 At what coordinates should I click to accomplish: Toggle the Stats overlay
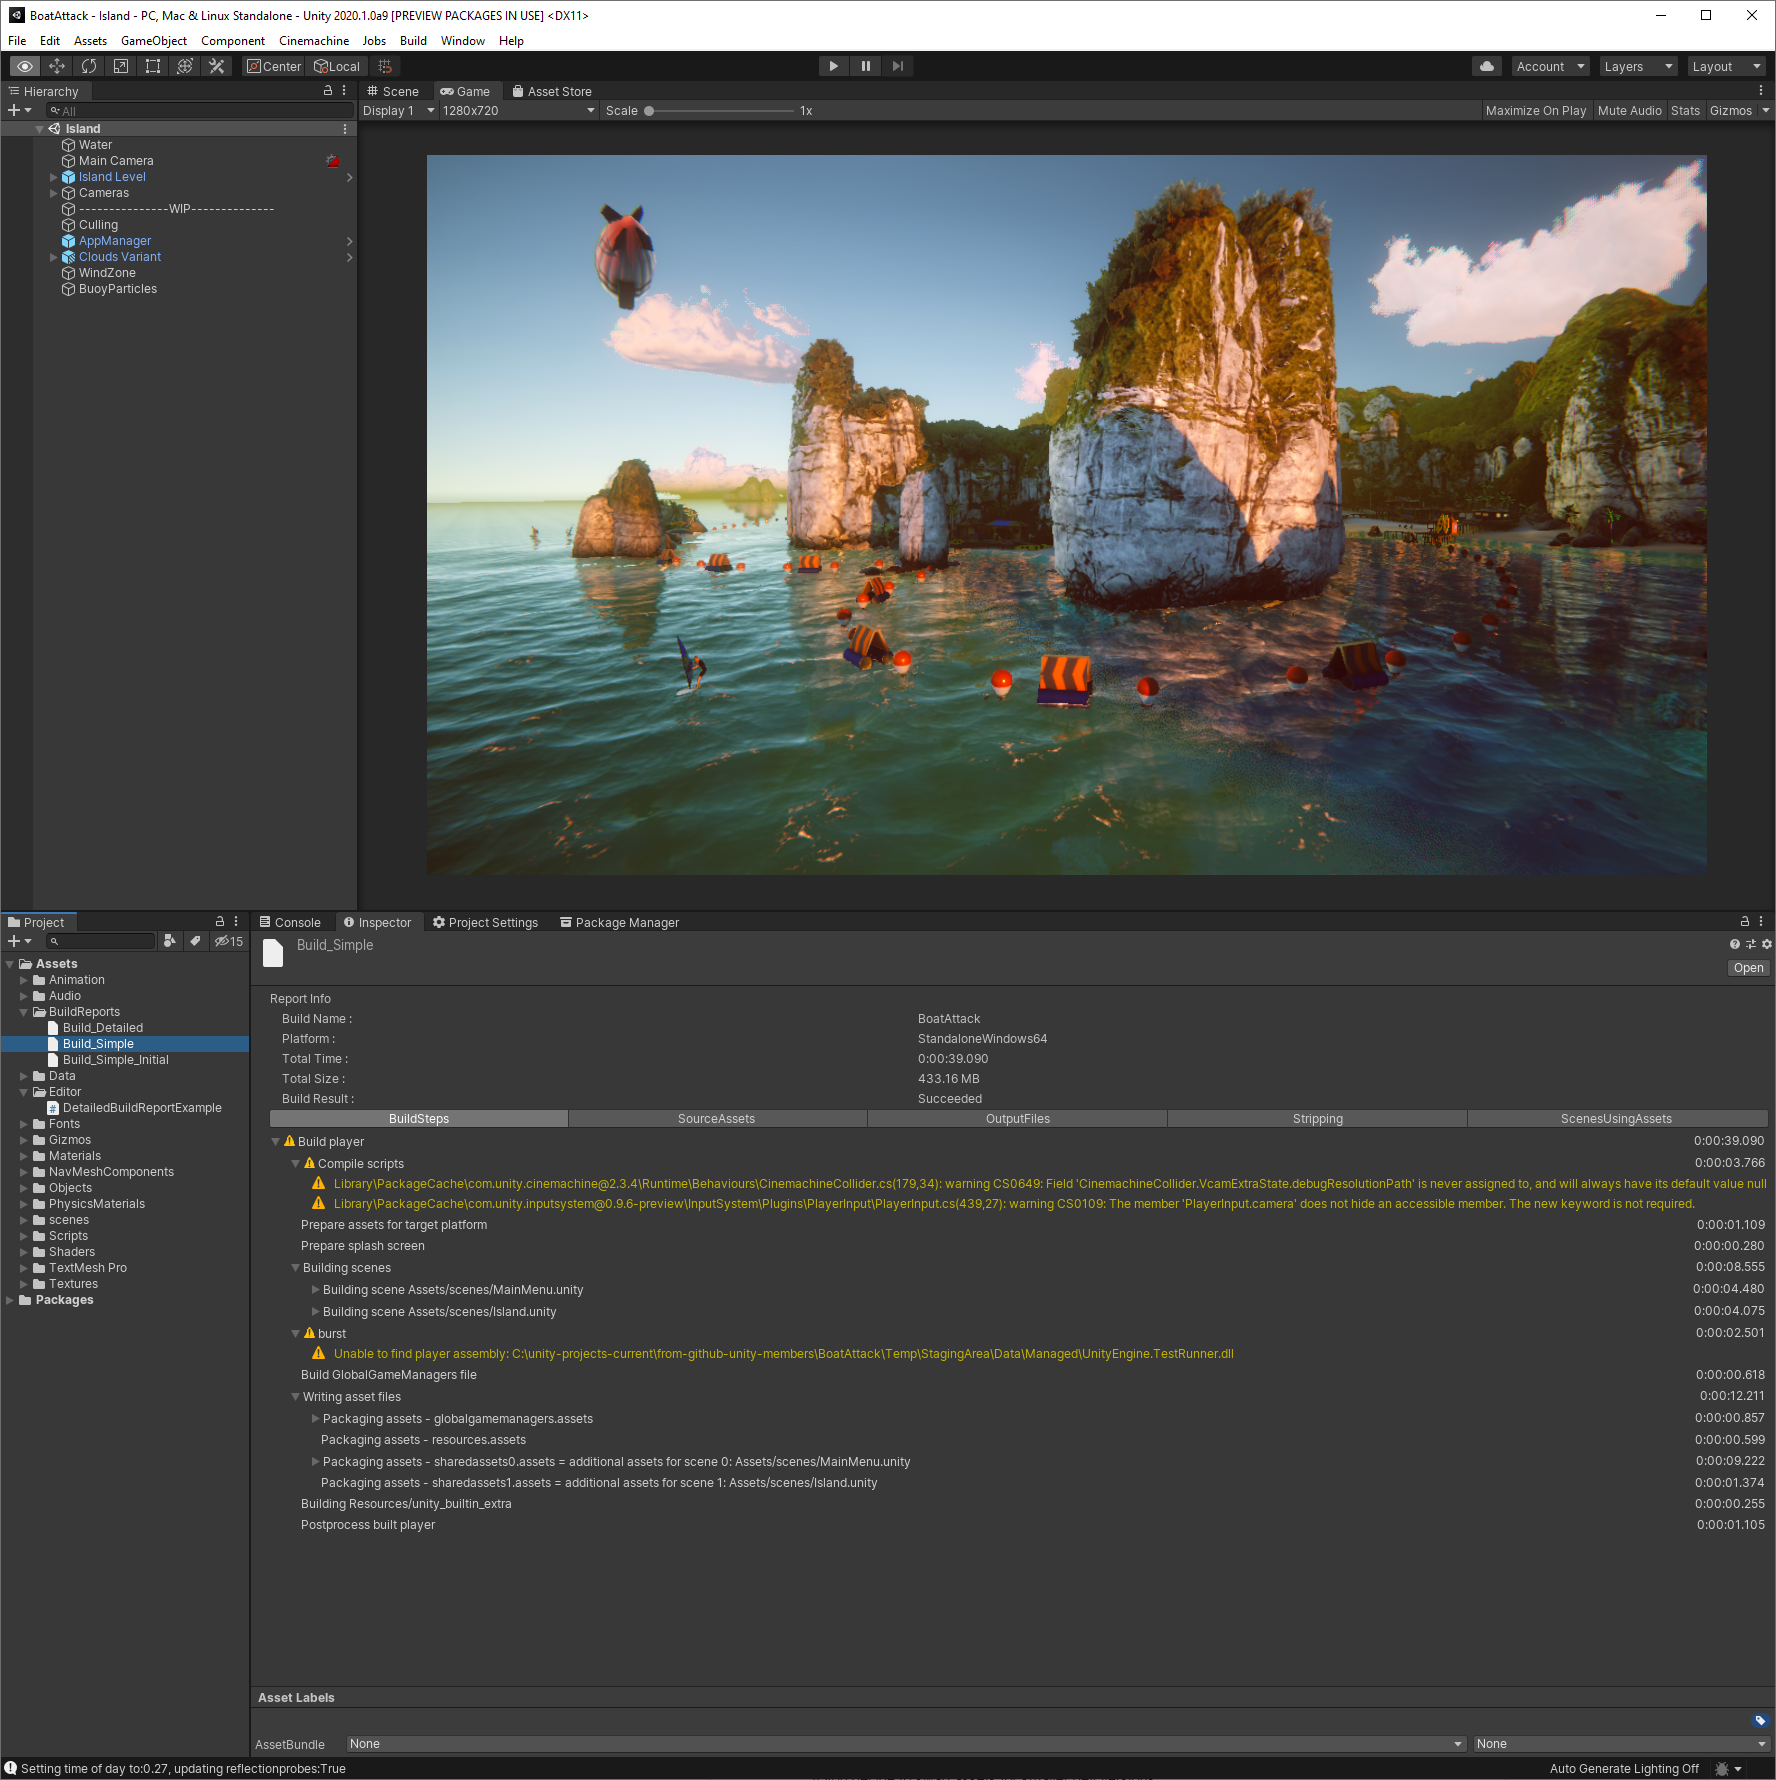click(x=1685, y=111)
